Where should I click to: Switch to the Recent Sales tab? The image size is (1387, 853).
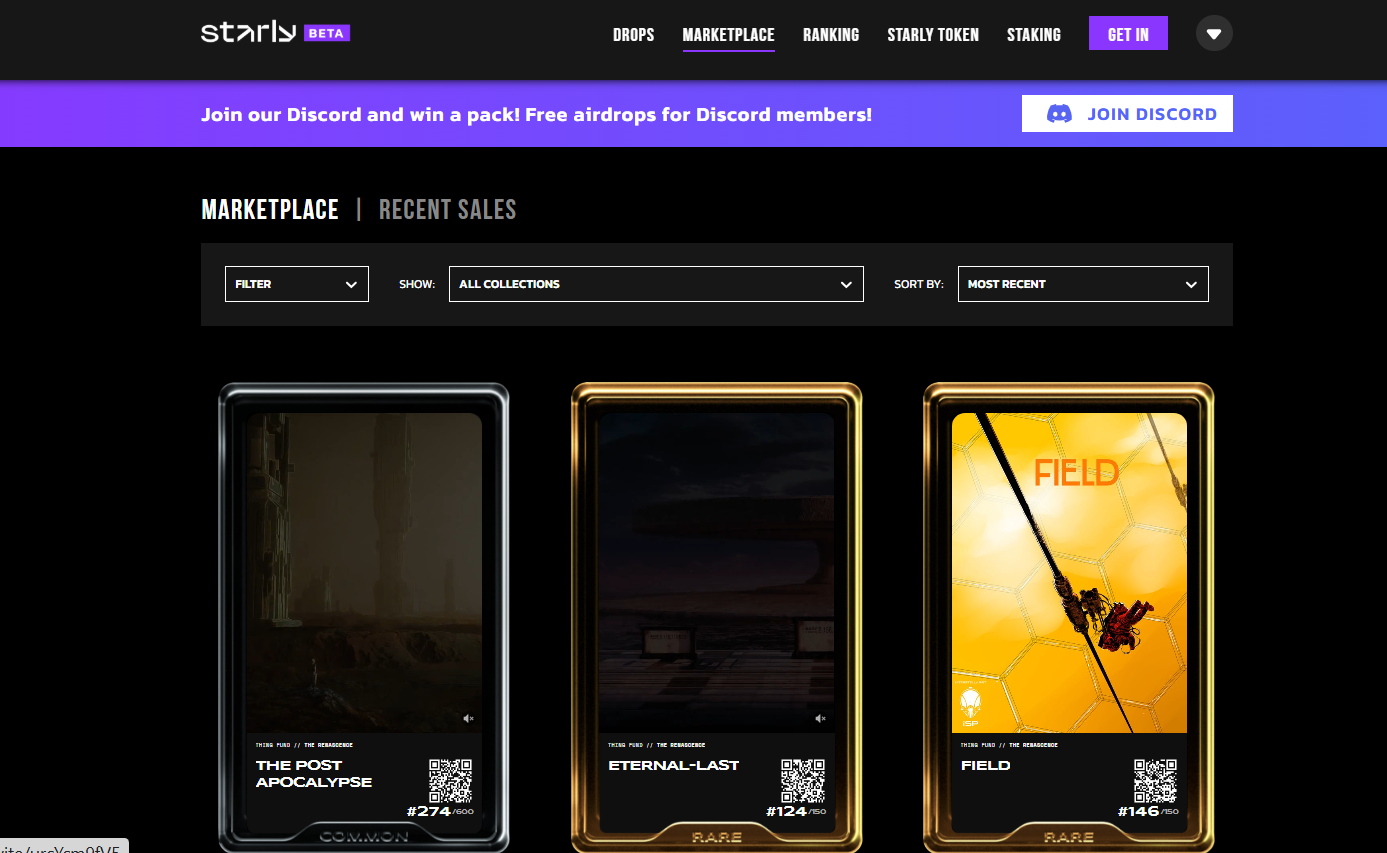(448, 209)
